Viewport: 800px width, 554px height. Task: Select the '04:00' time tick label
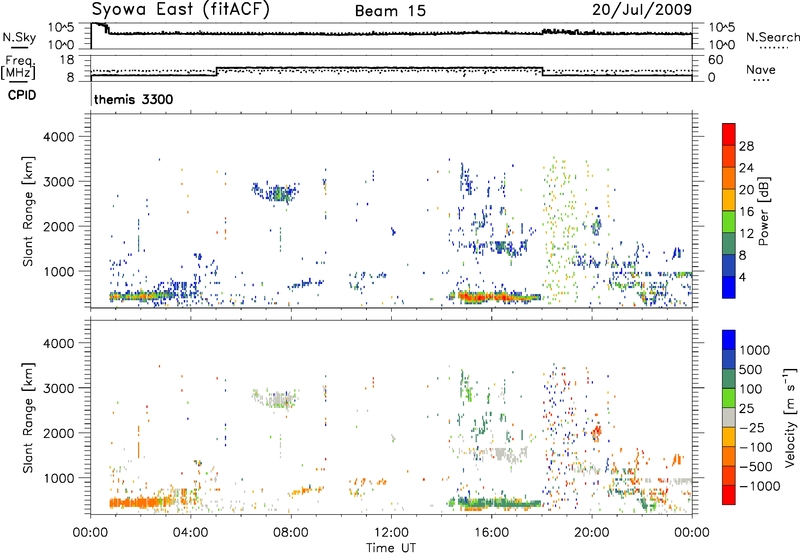point(191,533)
